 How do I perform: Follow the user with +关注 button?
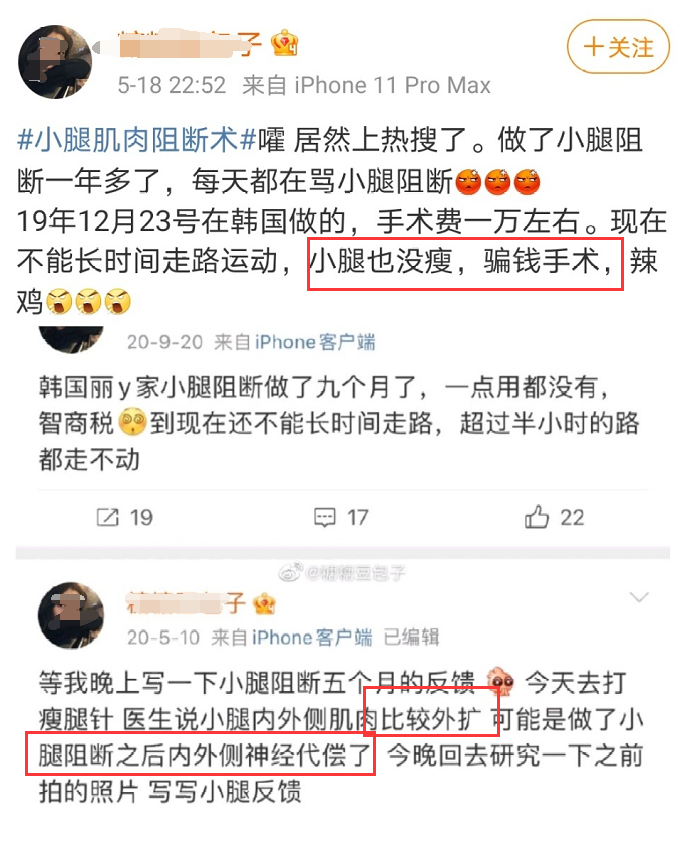point(618,47)
